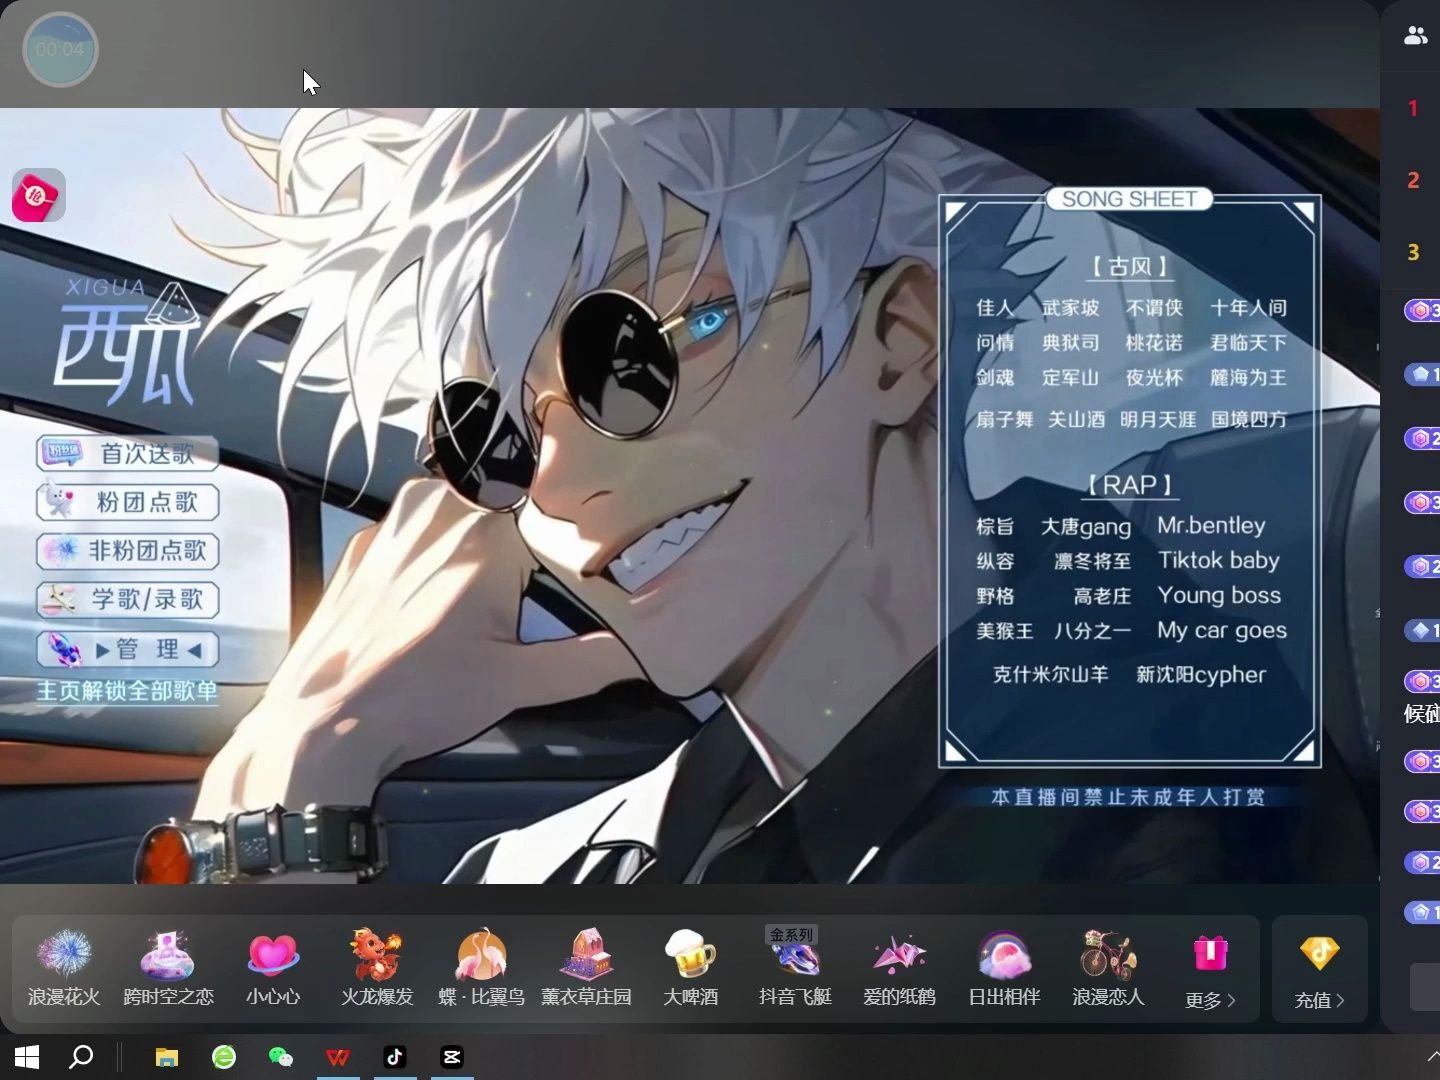Click the song title 十年人间
The width and height of the screenshot is (1440, 1080).
point(1248,308)
